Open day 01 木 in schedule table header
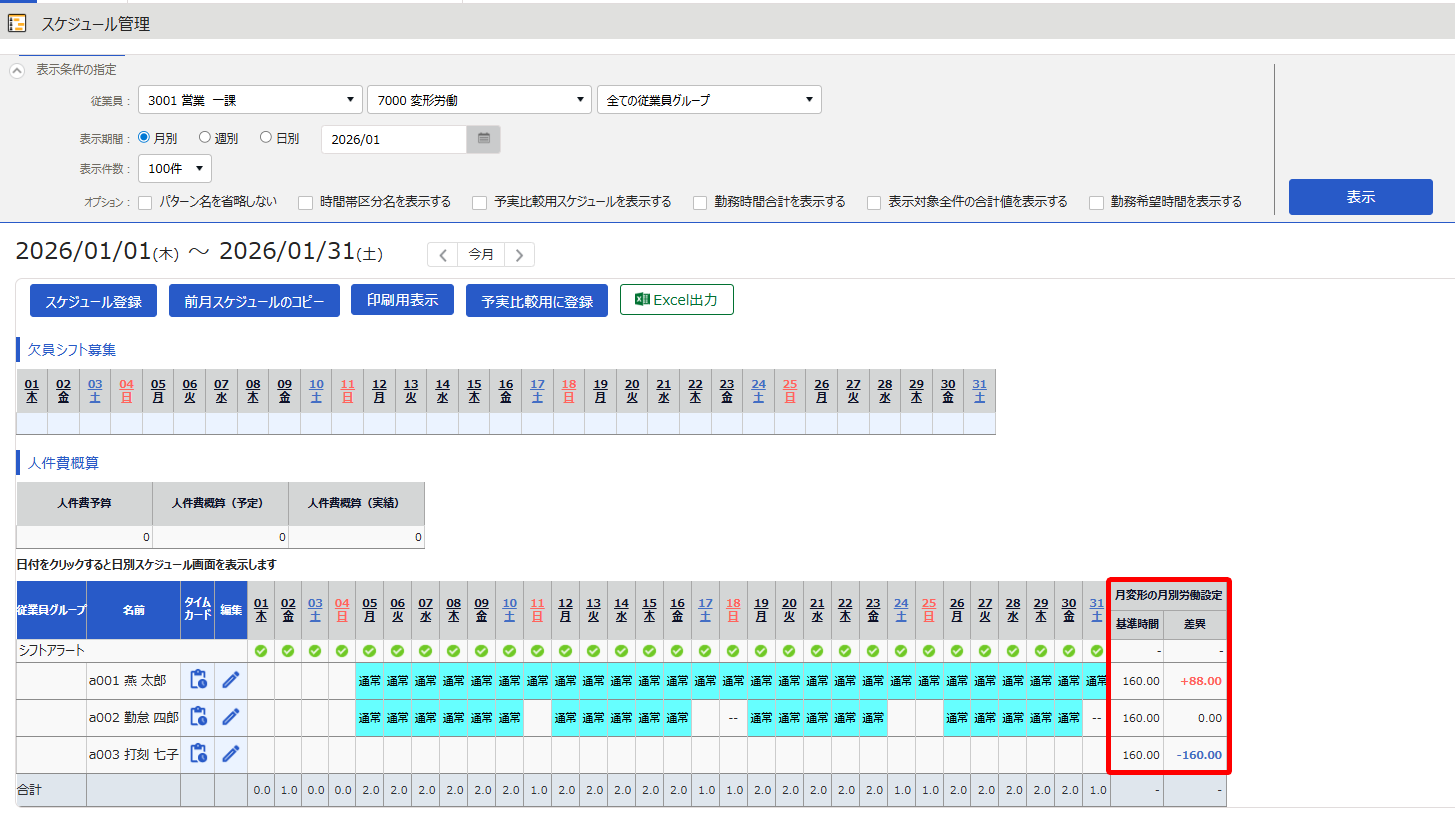The width and height of the screenshot is (1455, 827). (x=262, y=610)
